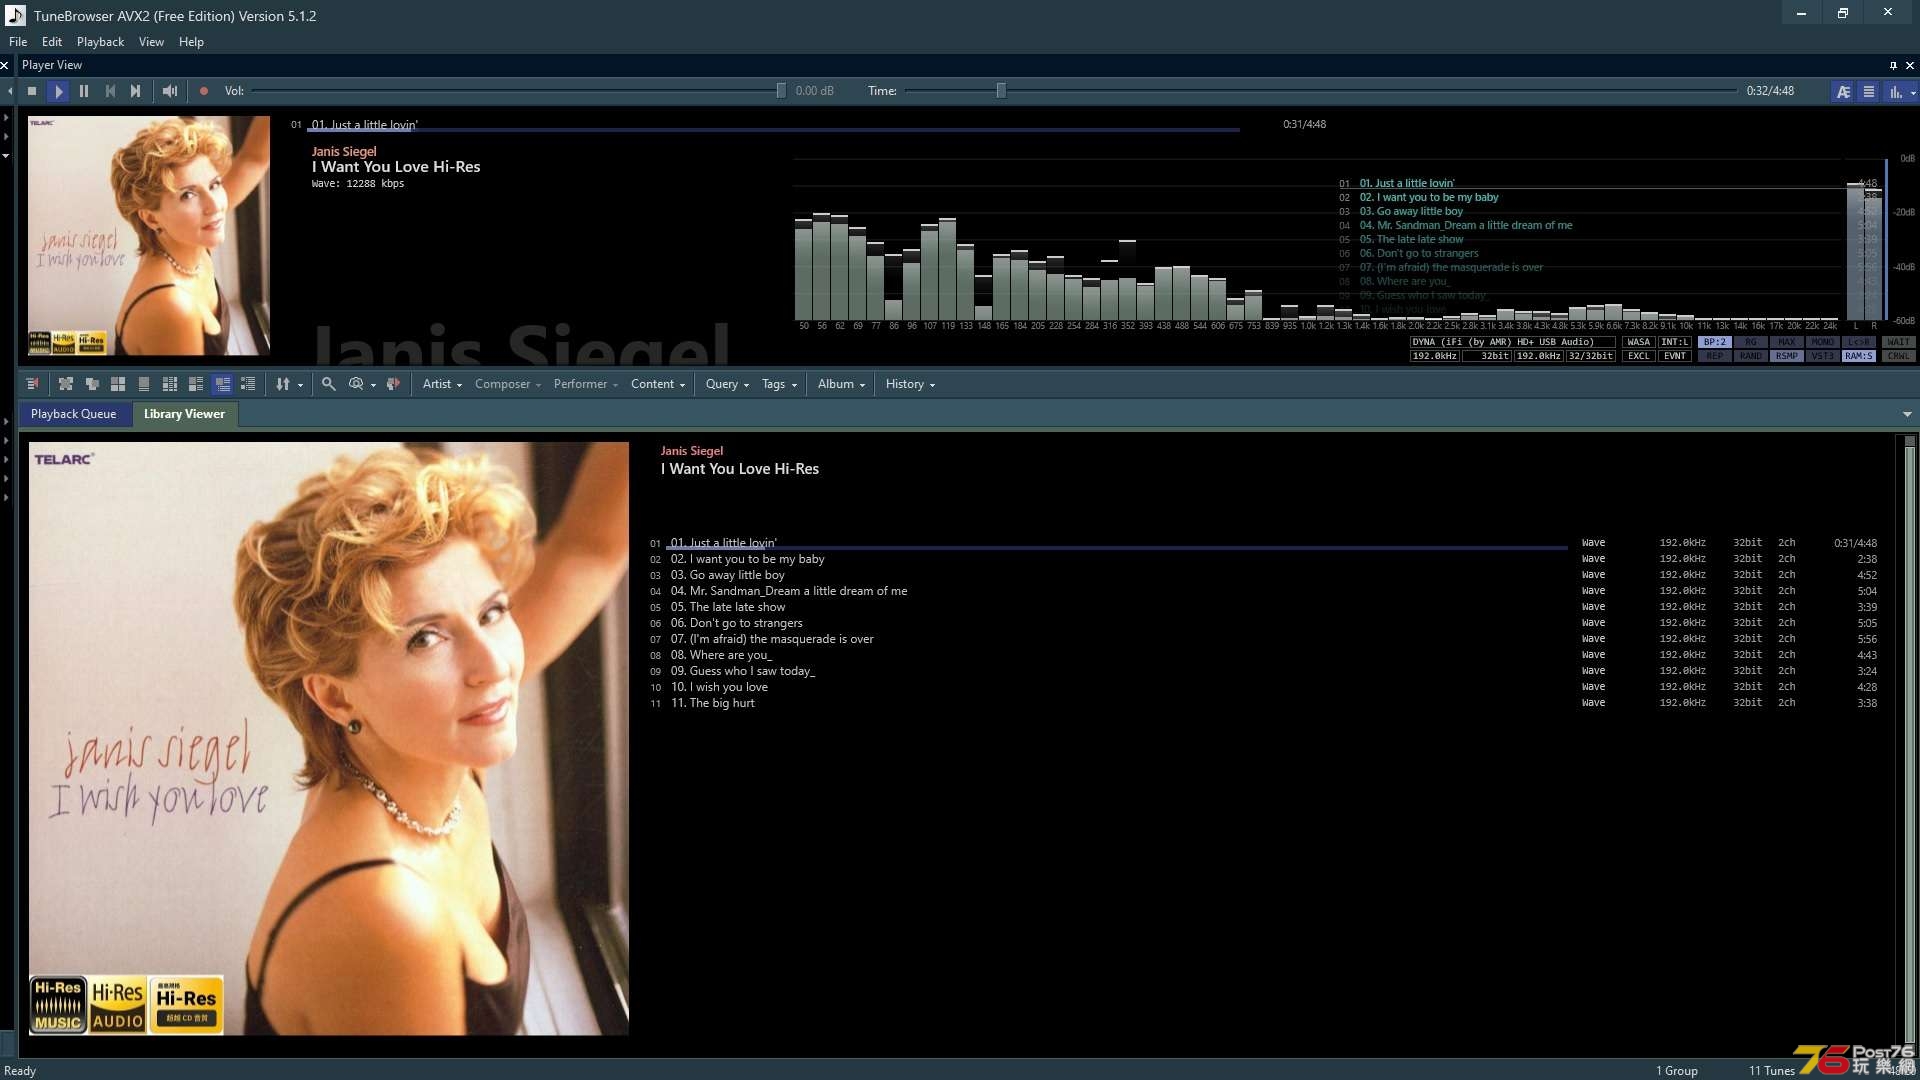Viewport: 1920px width, 1080px height.
Task: Expand the Artist dropdown filter
Action: point(442,382)
